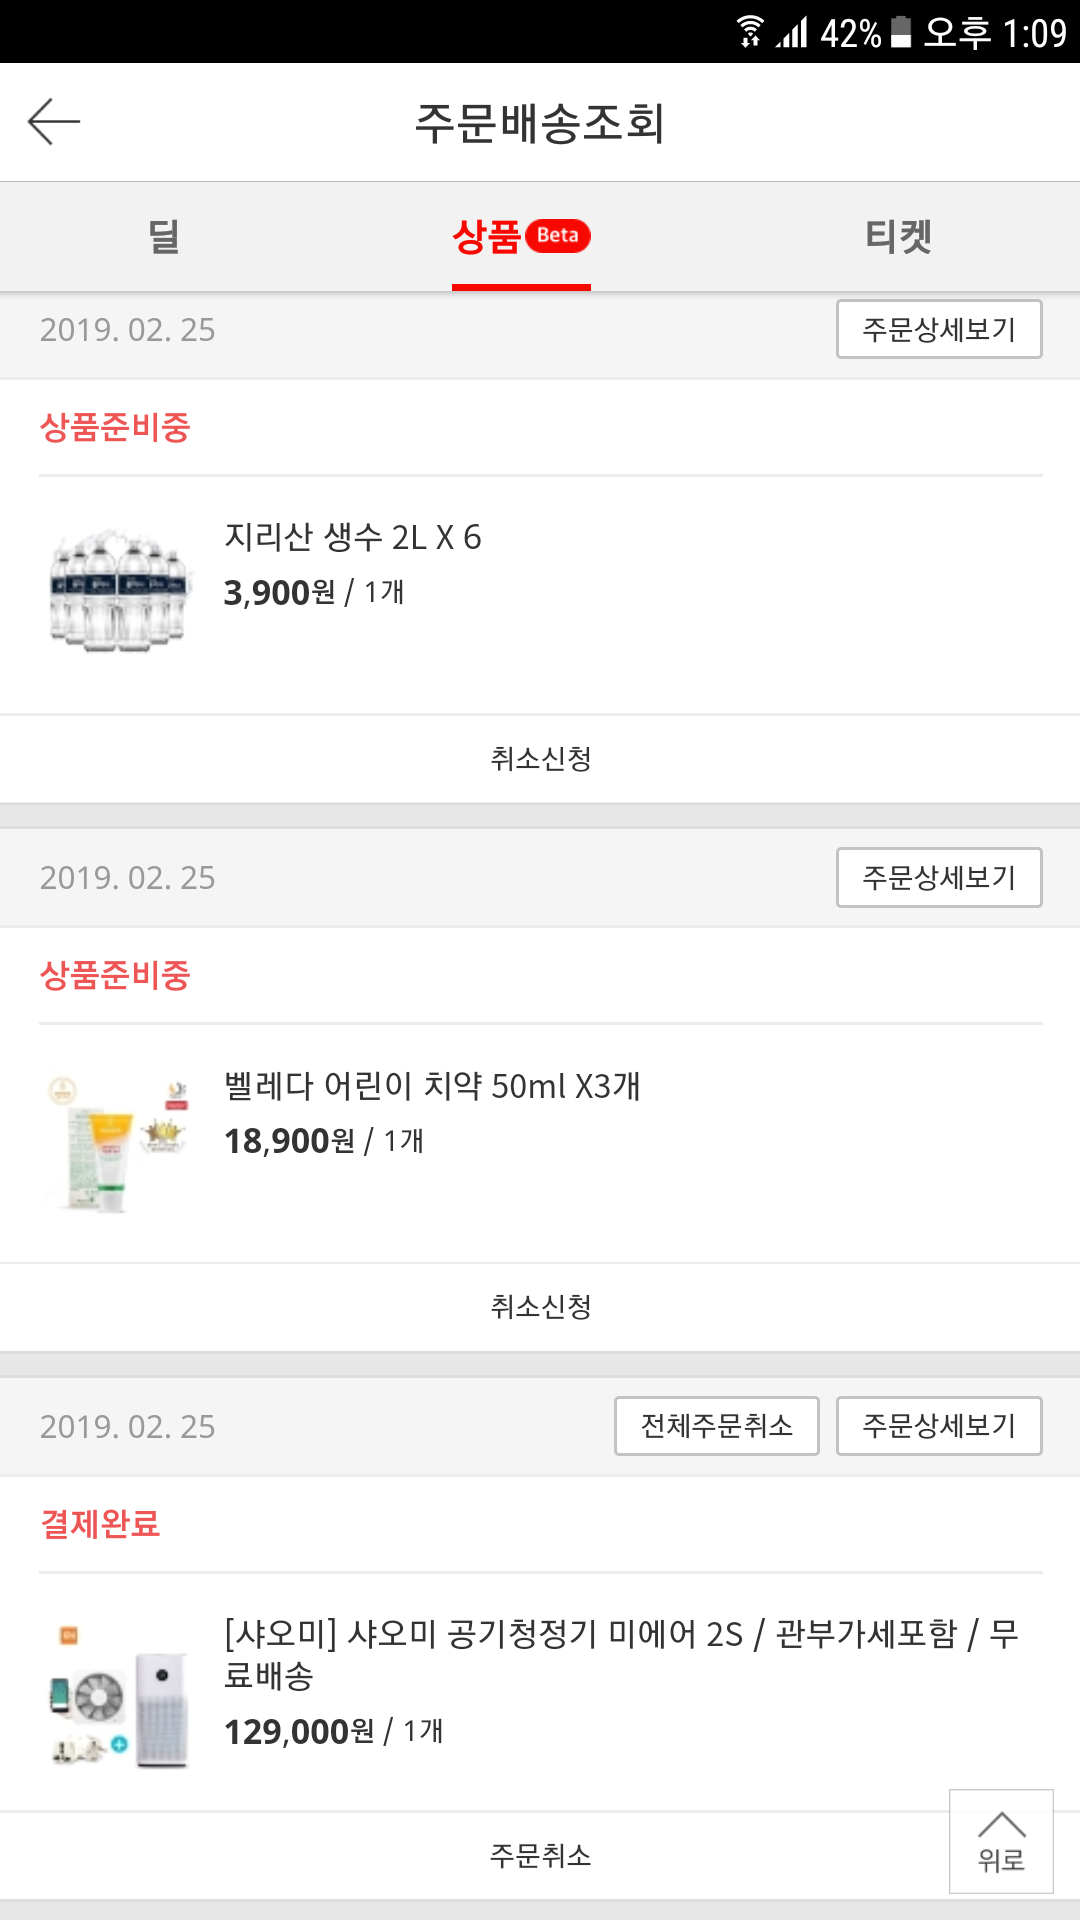Open the 벨레다 toothpaste product thumbnail
The width and height of the screenshot is (1080, 1920).
click(x=119, y=1141)
